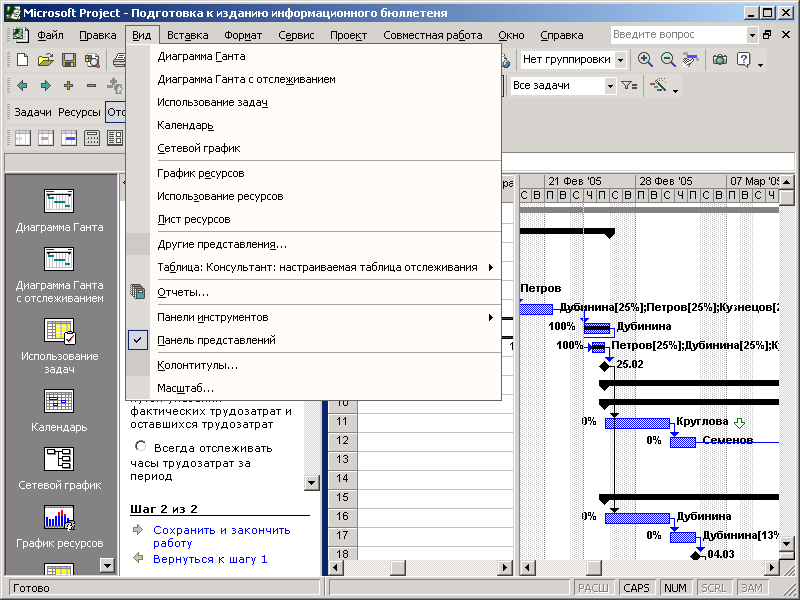
Task: Click the Indent right arrow icon
Action: pos(45,85)
